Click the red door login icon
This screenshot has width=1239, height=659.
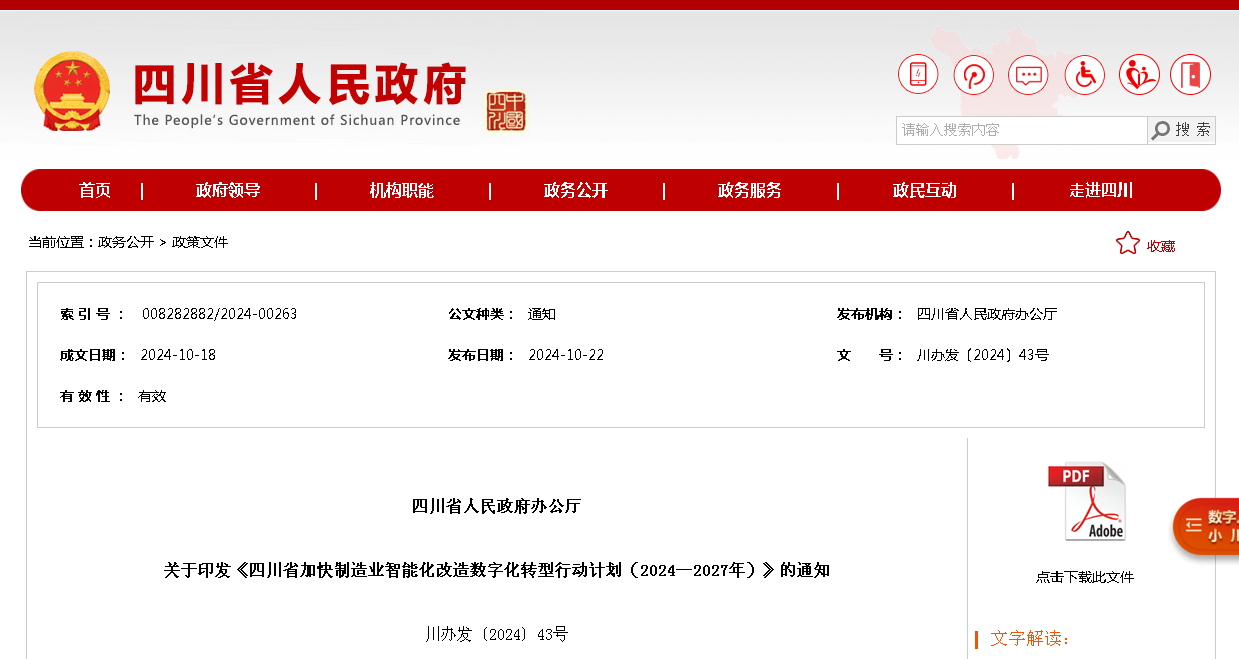1190,75
